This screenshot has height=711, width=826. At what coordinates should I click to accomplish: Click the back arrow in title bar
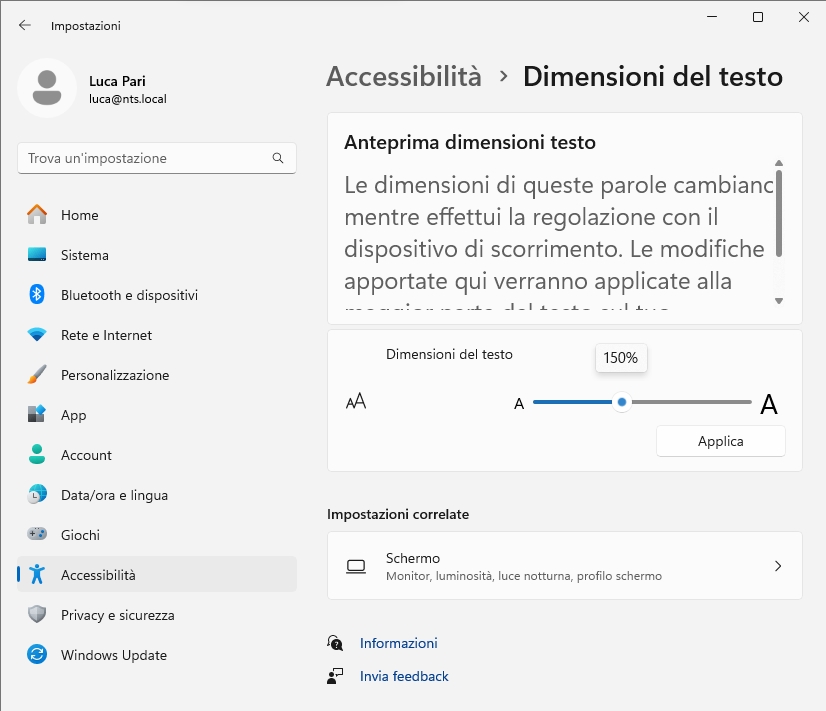click(25, 25)
